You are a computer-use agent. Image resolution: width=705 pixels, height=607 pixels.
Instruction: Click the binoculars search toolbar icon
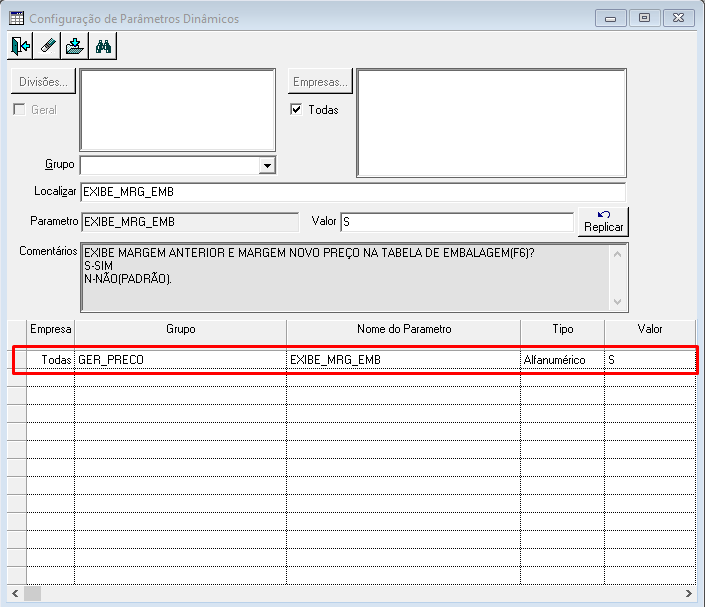tap(103, 46)
